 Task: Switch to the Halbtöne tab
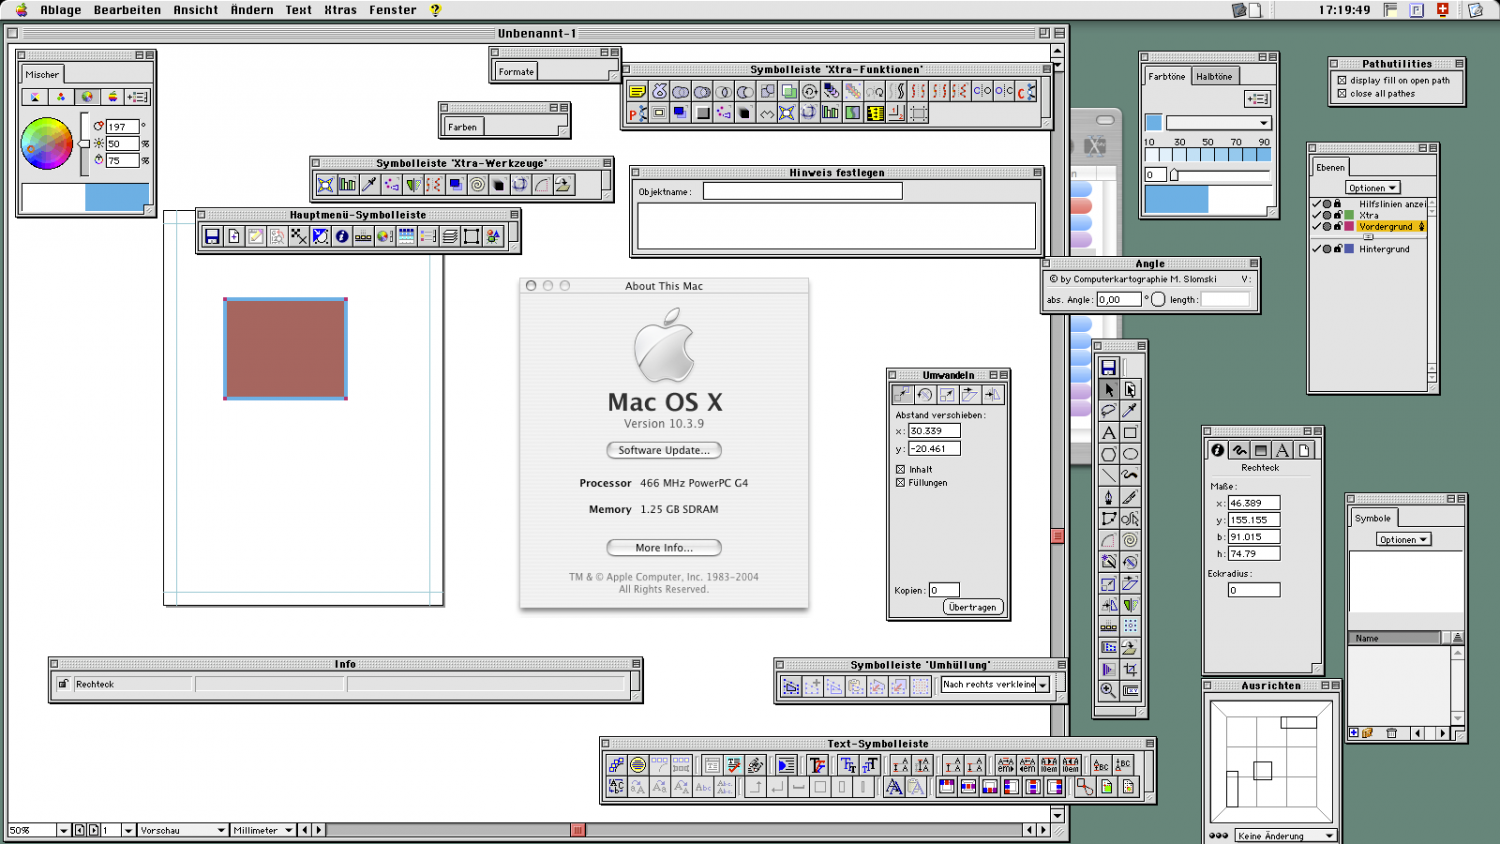(x=1214, y=76)
